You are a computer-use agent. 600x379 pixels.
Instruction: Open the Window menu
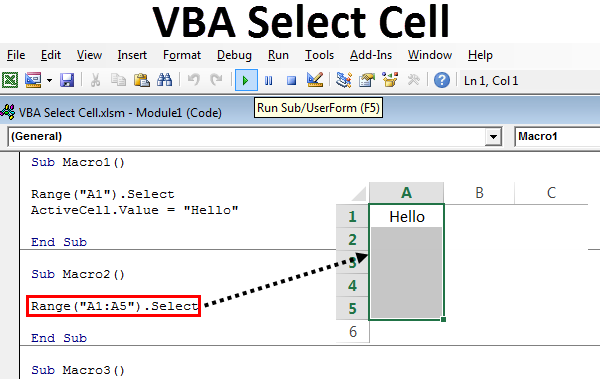coord(430,55)
